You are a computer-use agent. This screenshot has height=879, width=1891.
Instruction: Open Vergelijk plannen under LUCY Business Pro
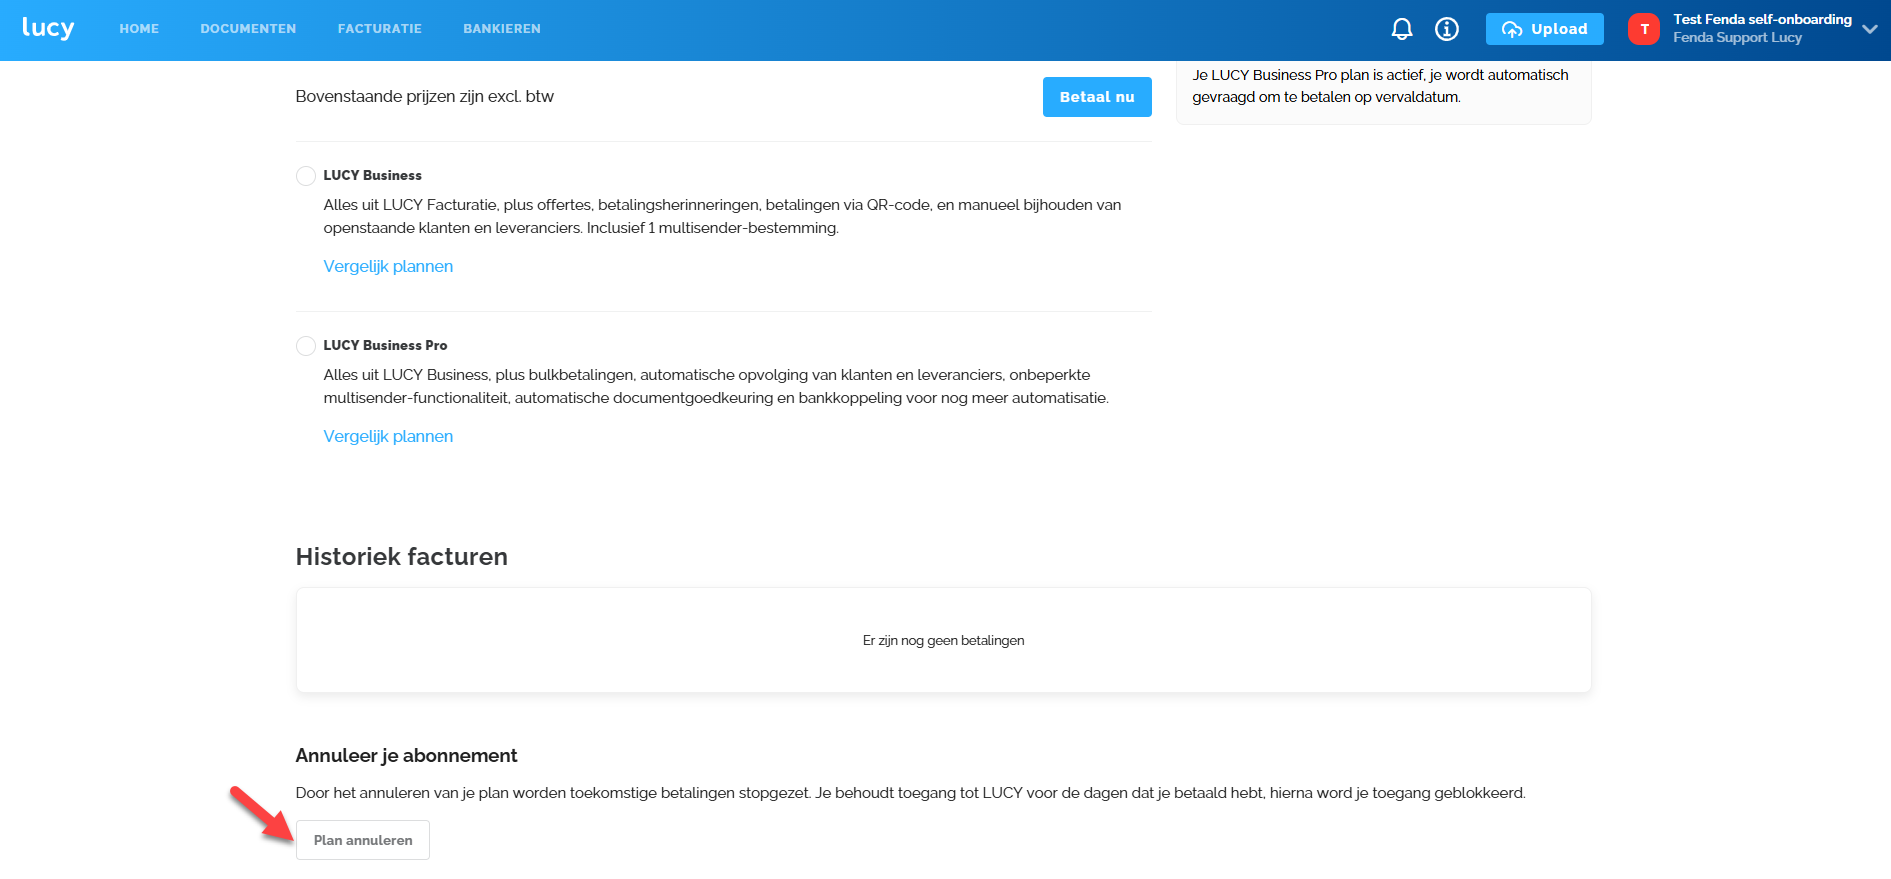(x=388, y=436)
